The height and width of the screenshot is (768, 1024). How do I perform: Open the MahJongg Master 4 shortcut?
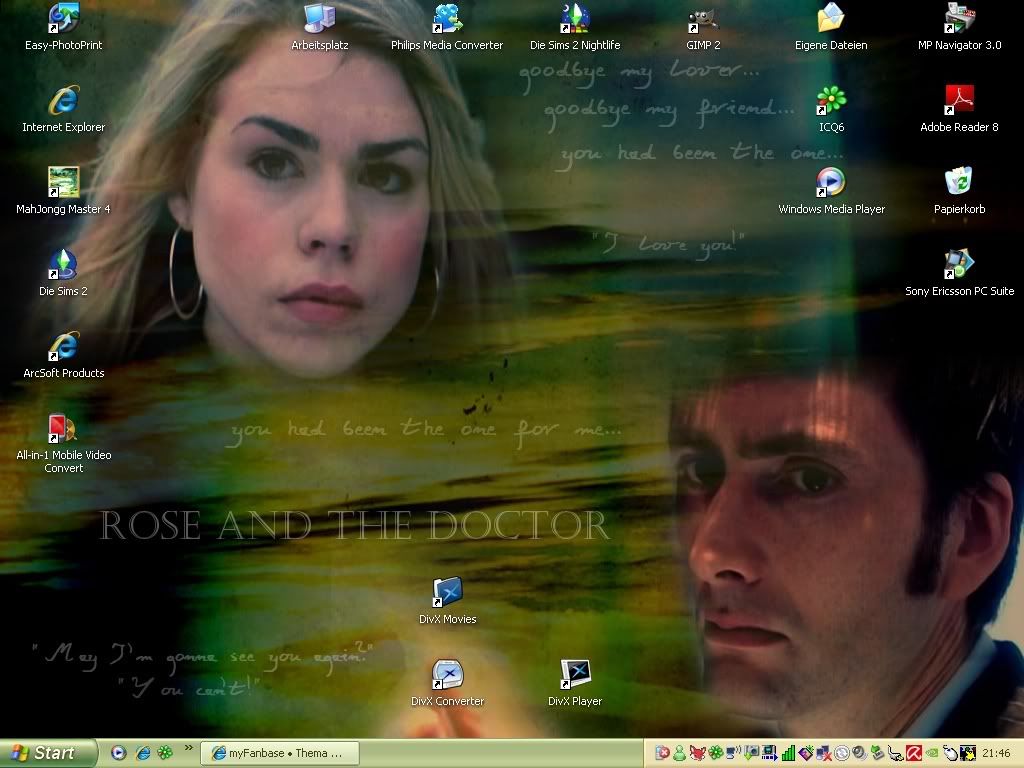63,191
